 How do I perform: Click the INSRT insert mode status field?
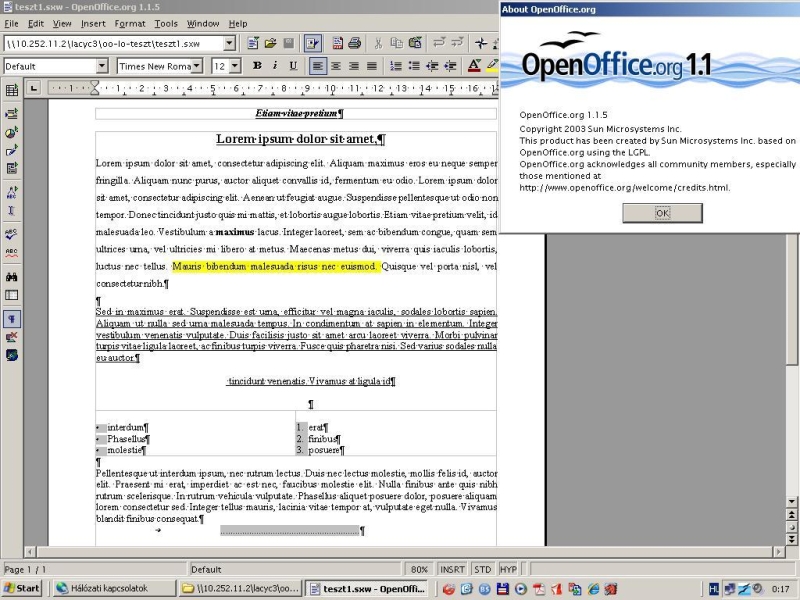pos(452,569)
